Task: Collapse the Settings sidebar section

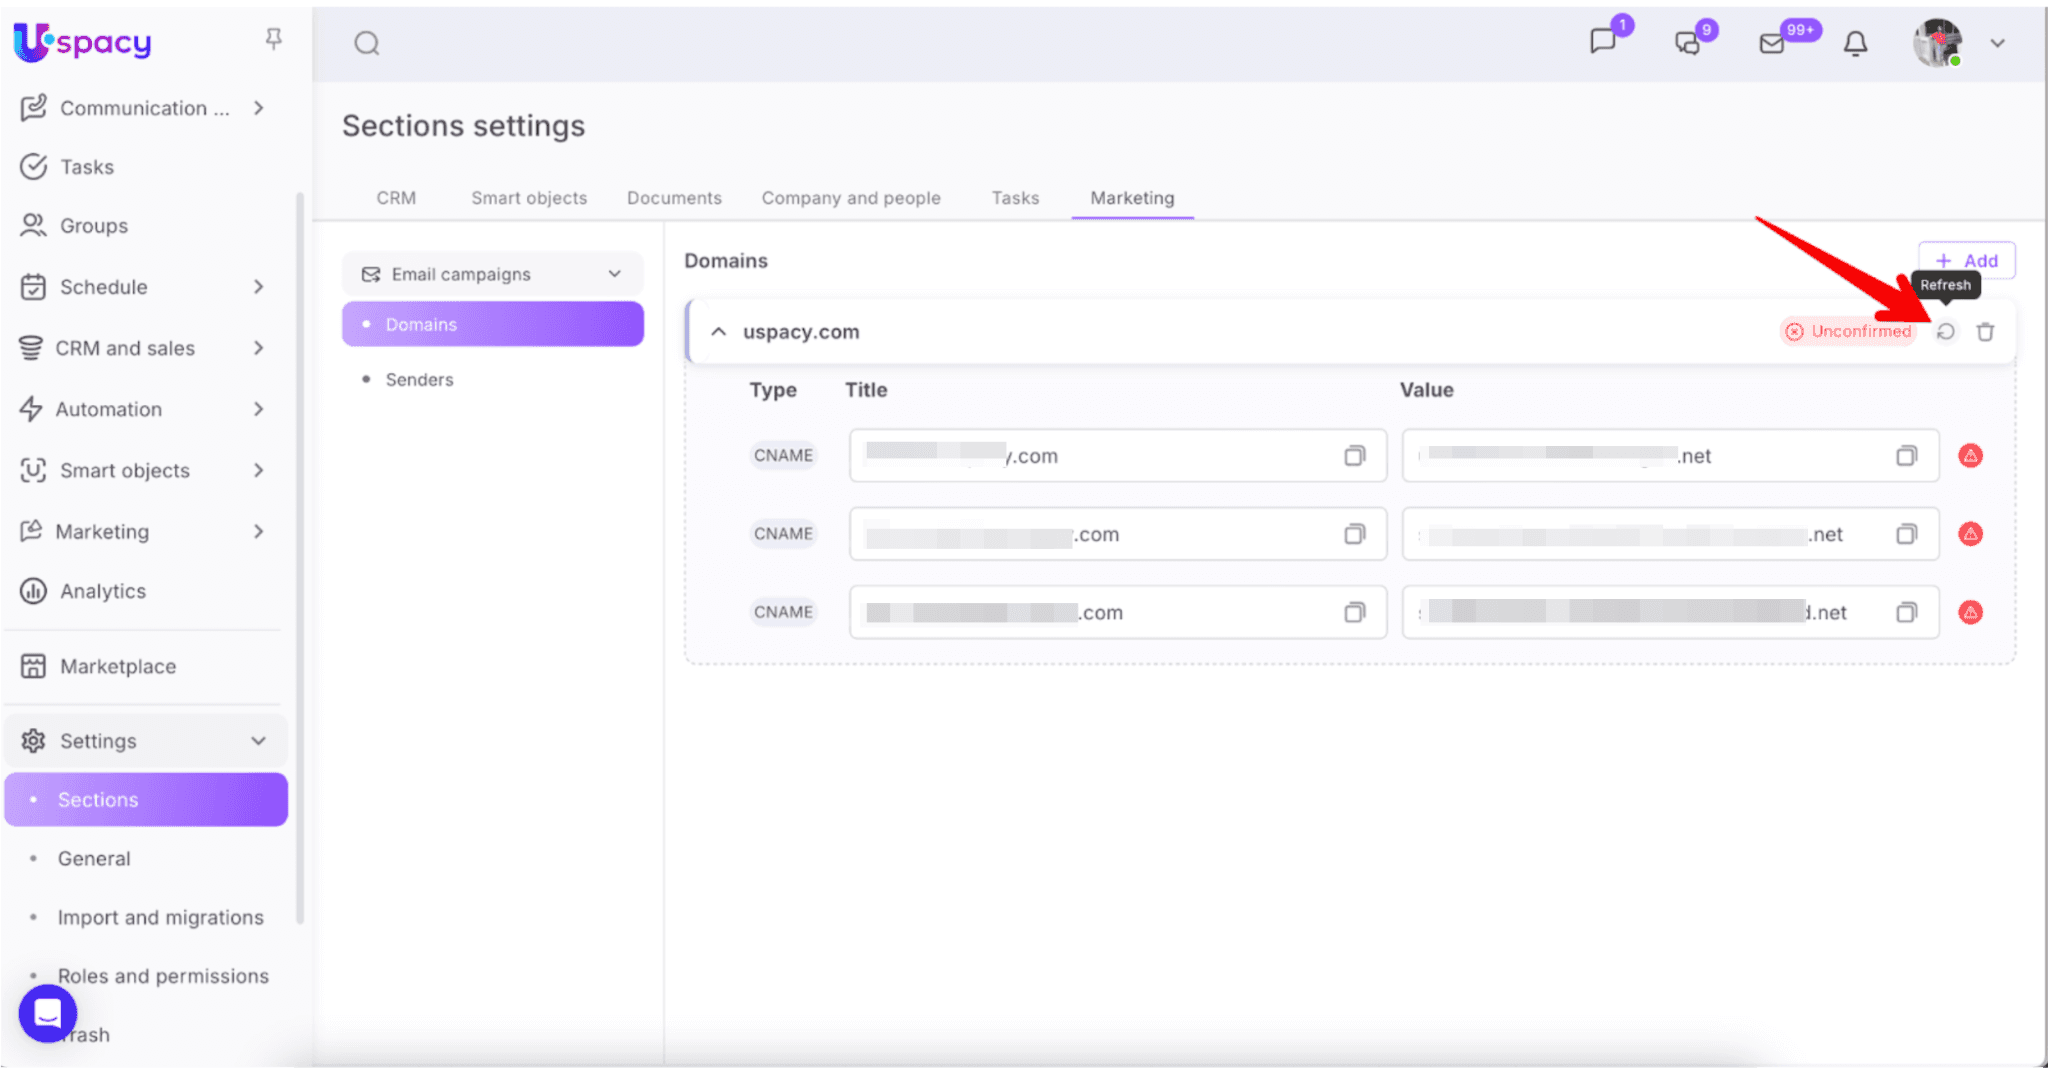Action: [258, 741]
